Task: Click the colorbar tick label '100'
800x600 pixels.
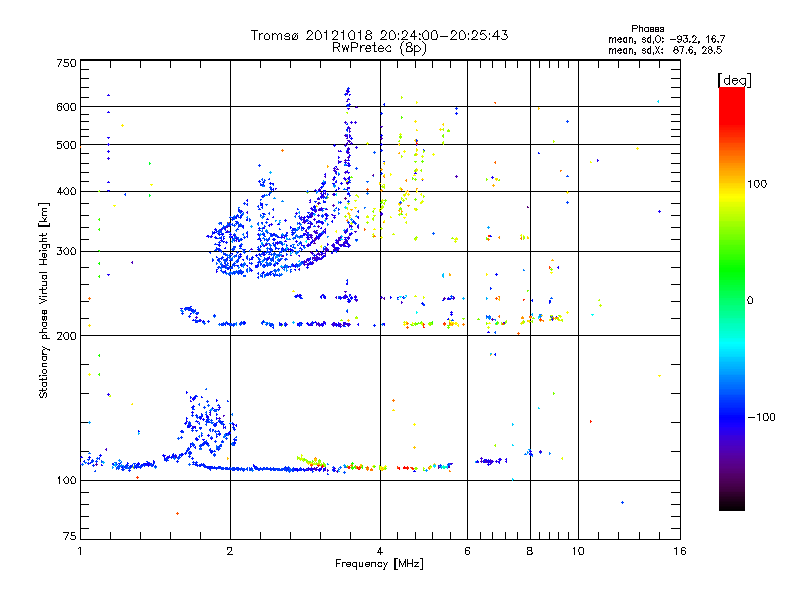Action: pyautogui.click(x=757, y=184)
